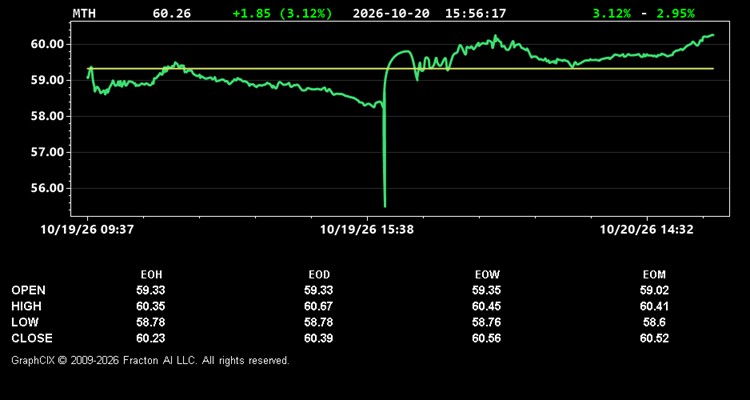This screenshot has width=750, height=400.
Task: Click the EOM low value 58.6
Action: 654,322
